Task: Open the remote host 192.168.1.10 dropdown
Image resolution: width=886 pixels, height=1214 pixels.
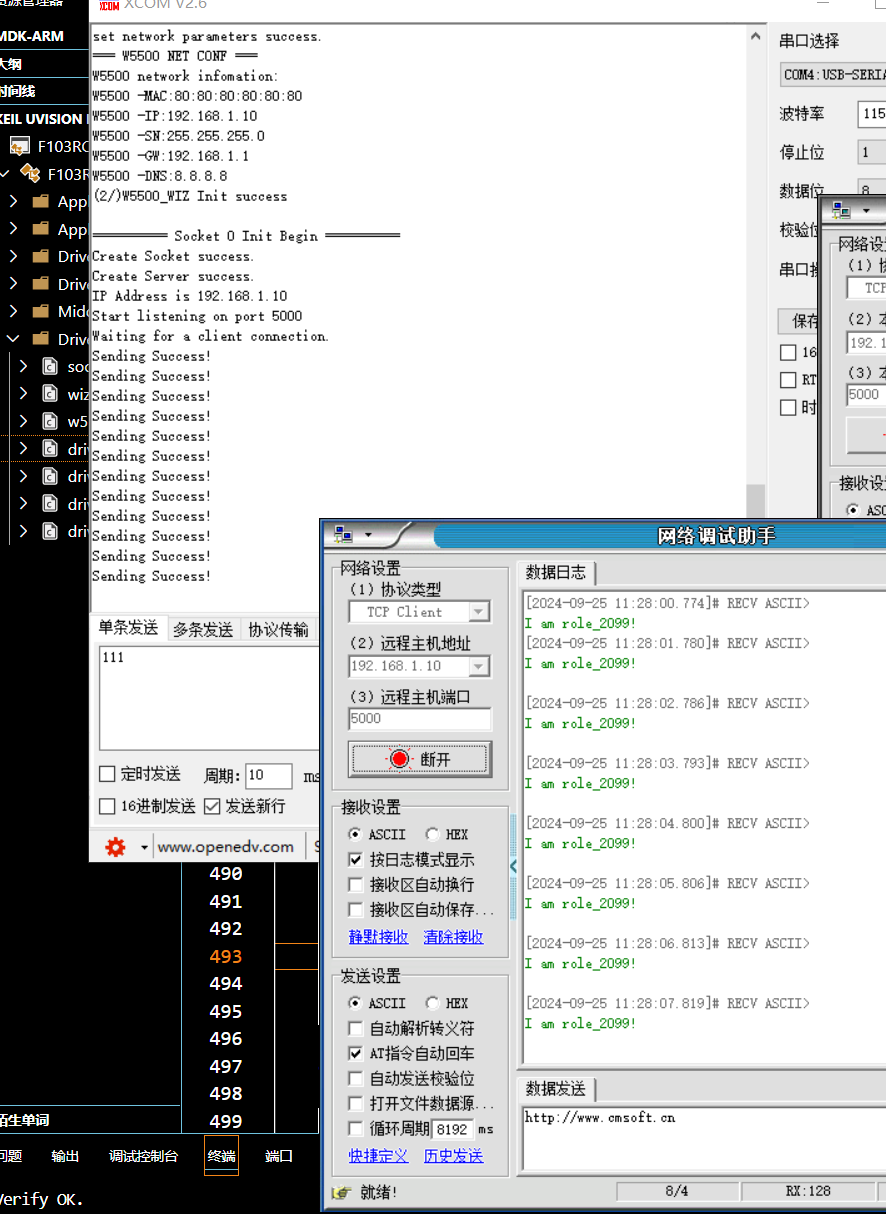Action: (479, 666)
